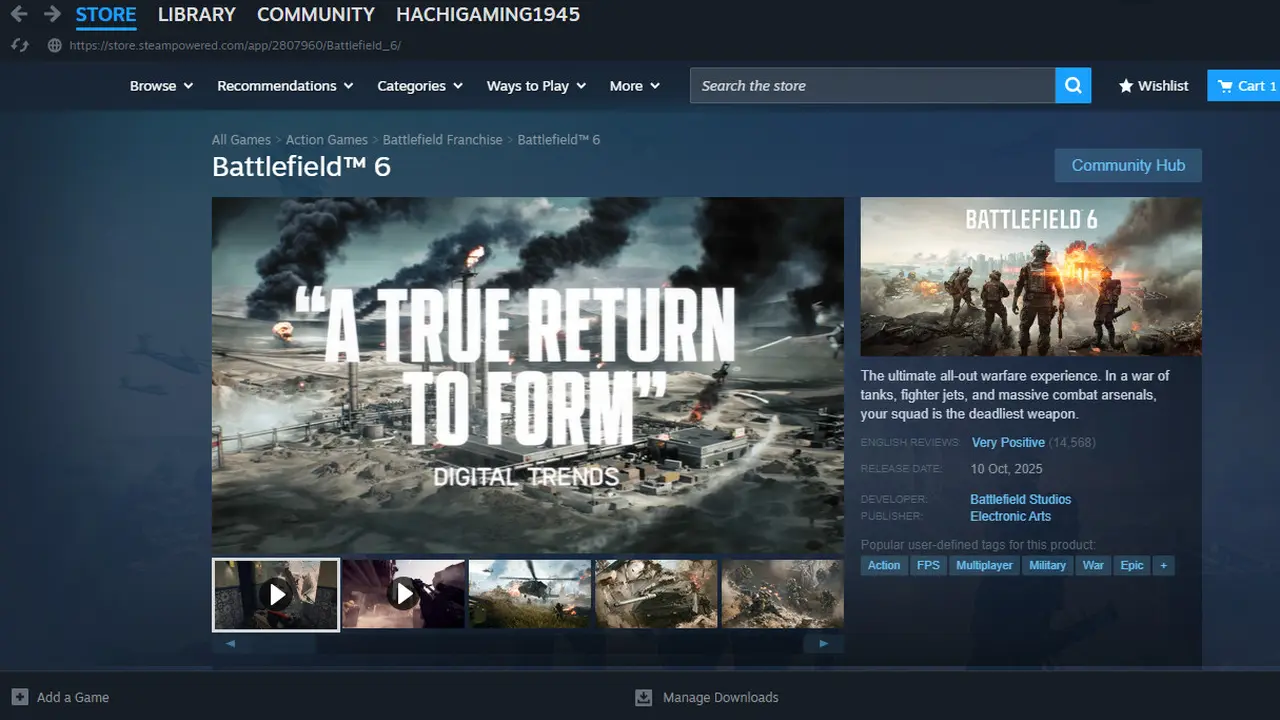Select the helicopter screenshot thumbnail

click(x=530, y=594)
